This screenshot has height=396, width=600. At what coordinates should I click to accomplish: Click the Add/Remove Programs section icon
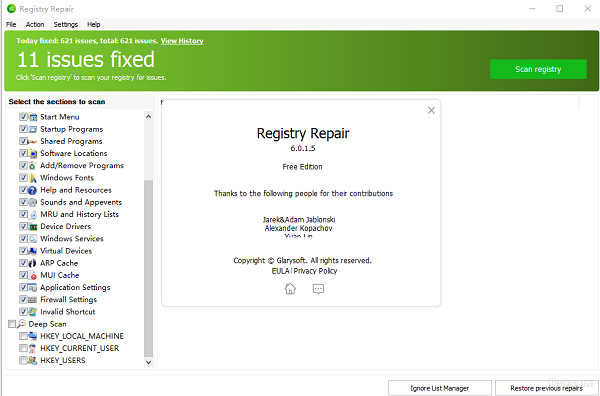point(33,166)
